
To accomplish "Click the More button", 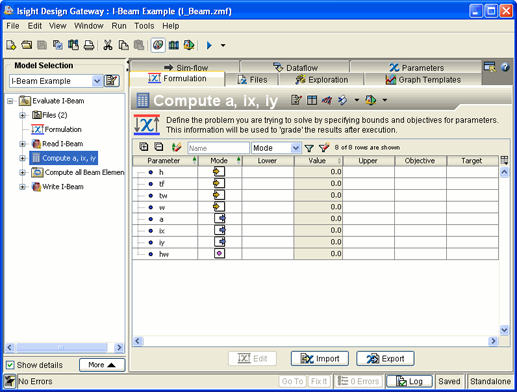I will (102, 365).
